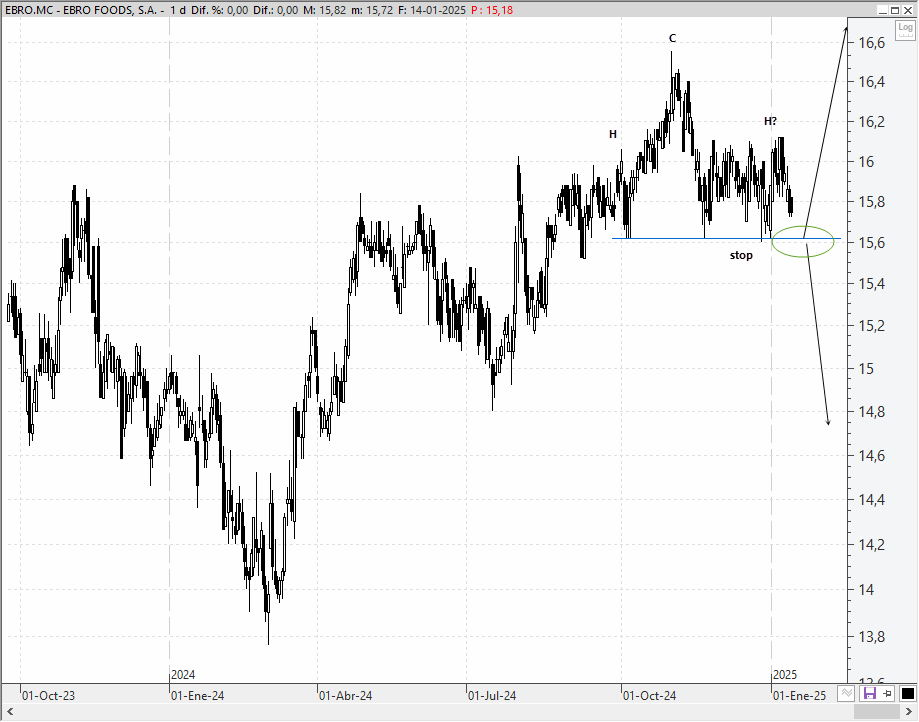Click the 16,6 price axis label

coord(872,43)
